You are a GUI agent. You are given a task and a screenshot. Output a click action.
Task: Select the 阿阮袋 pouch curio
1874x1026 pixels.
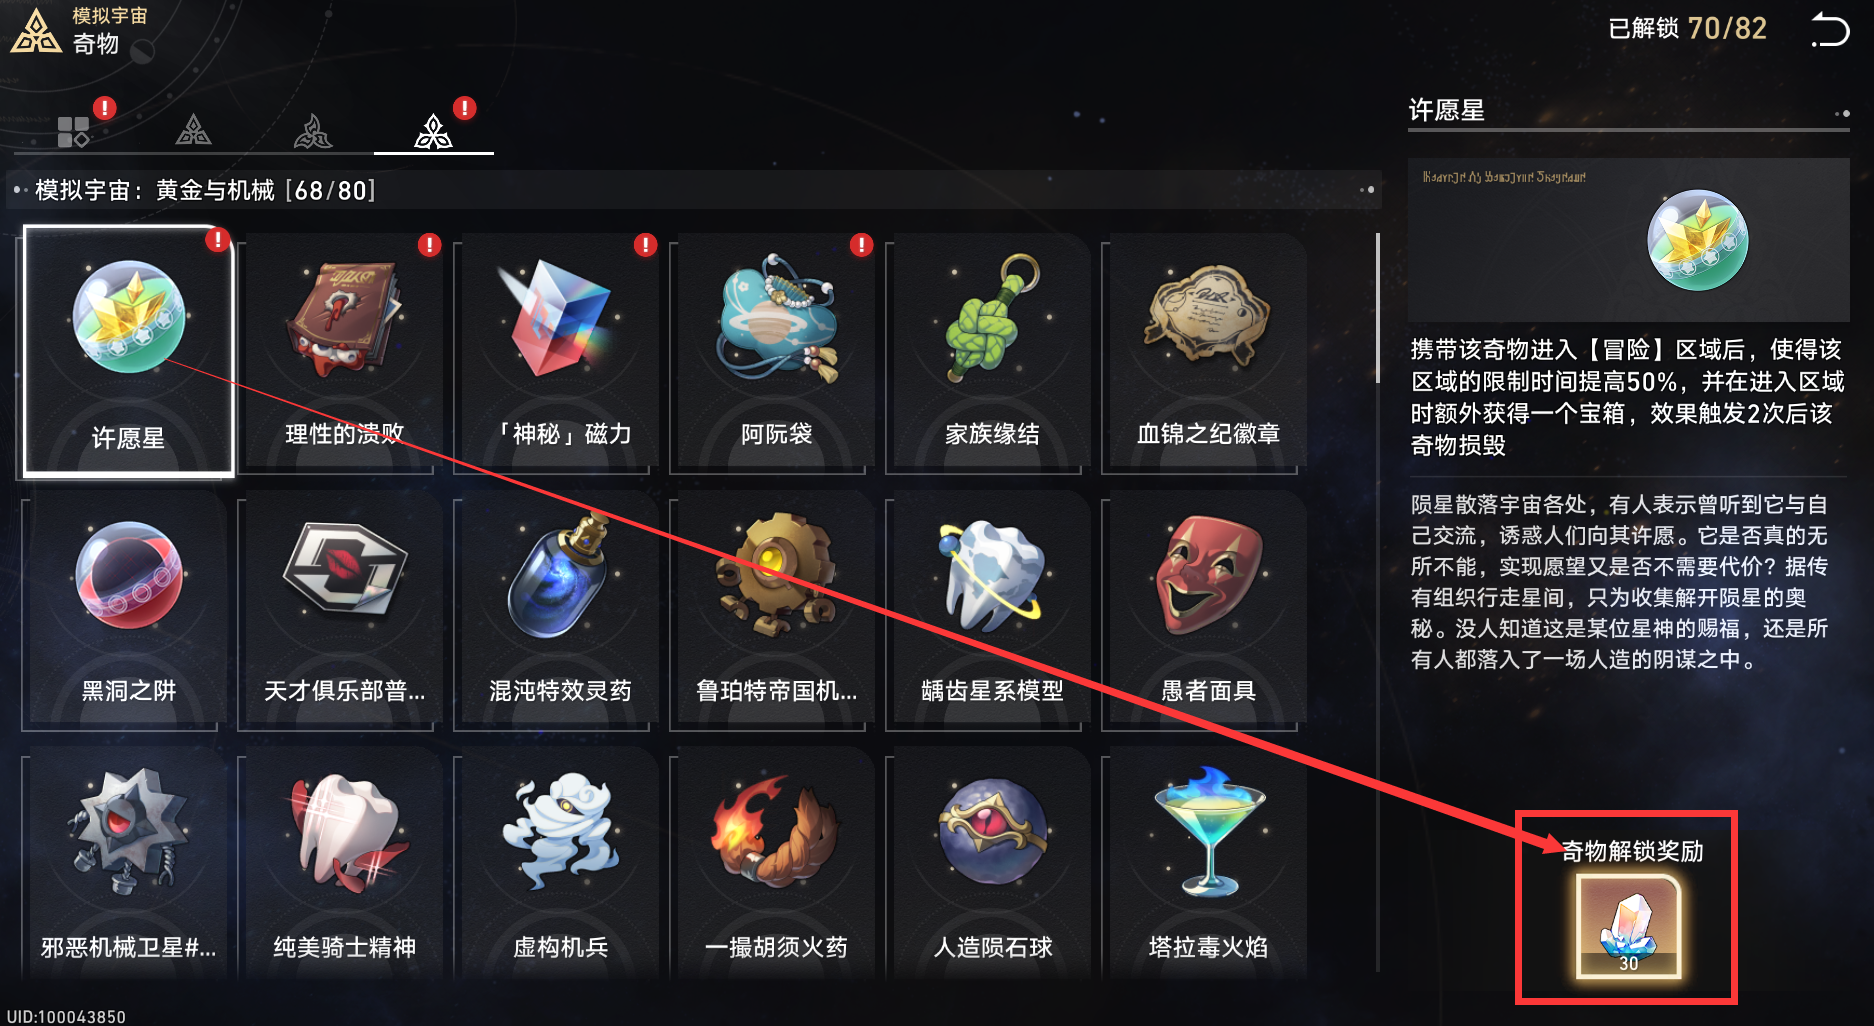775,351
